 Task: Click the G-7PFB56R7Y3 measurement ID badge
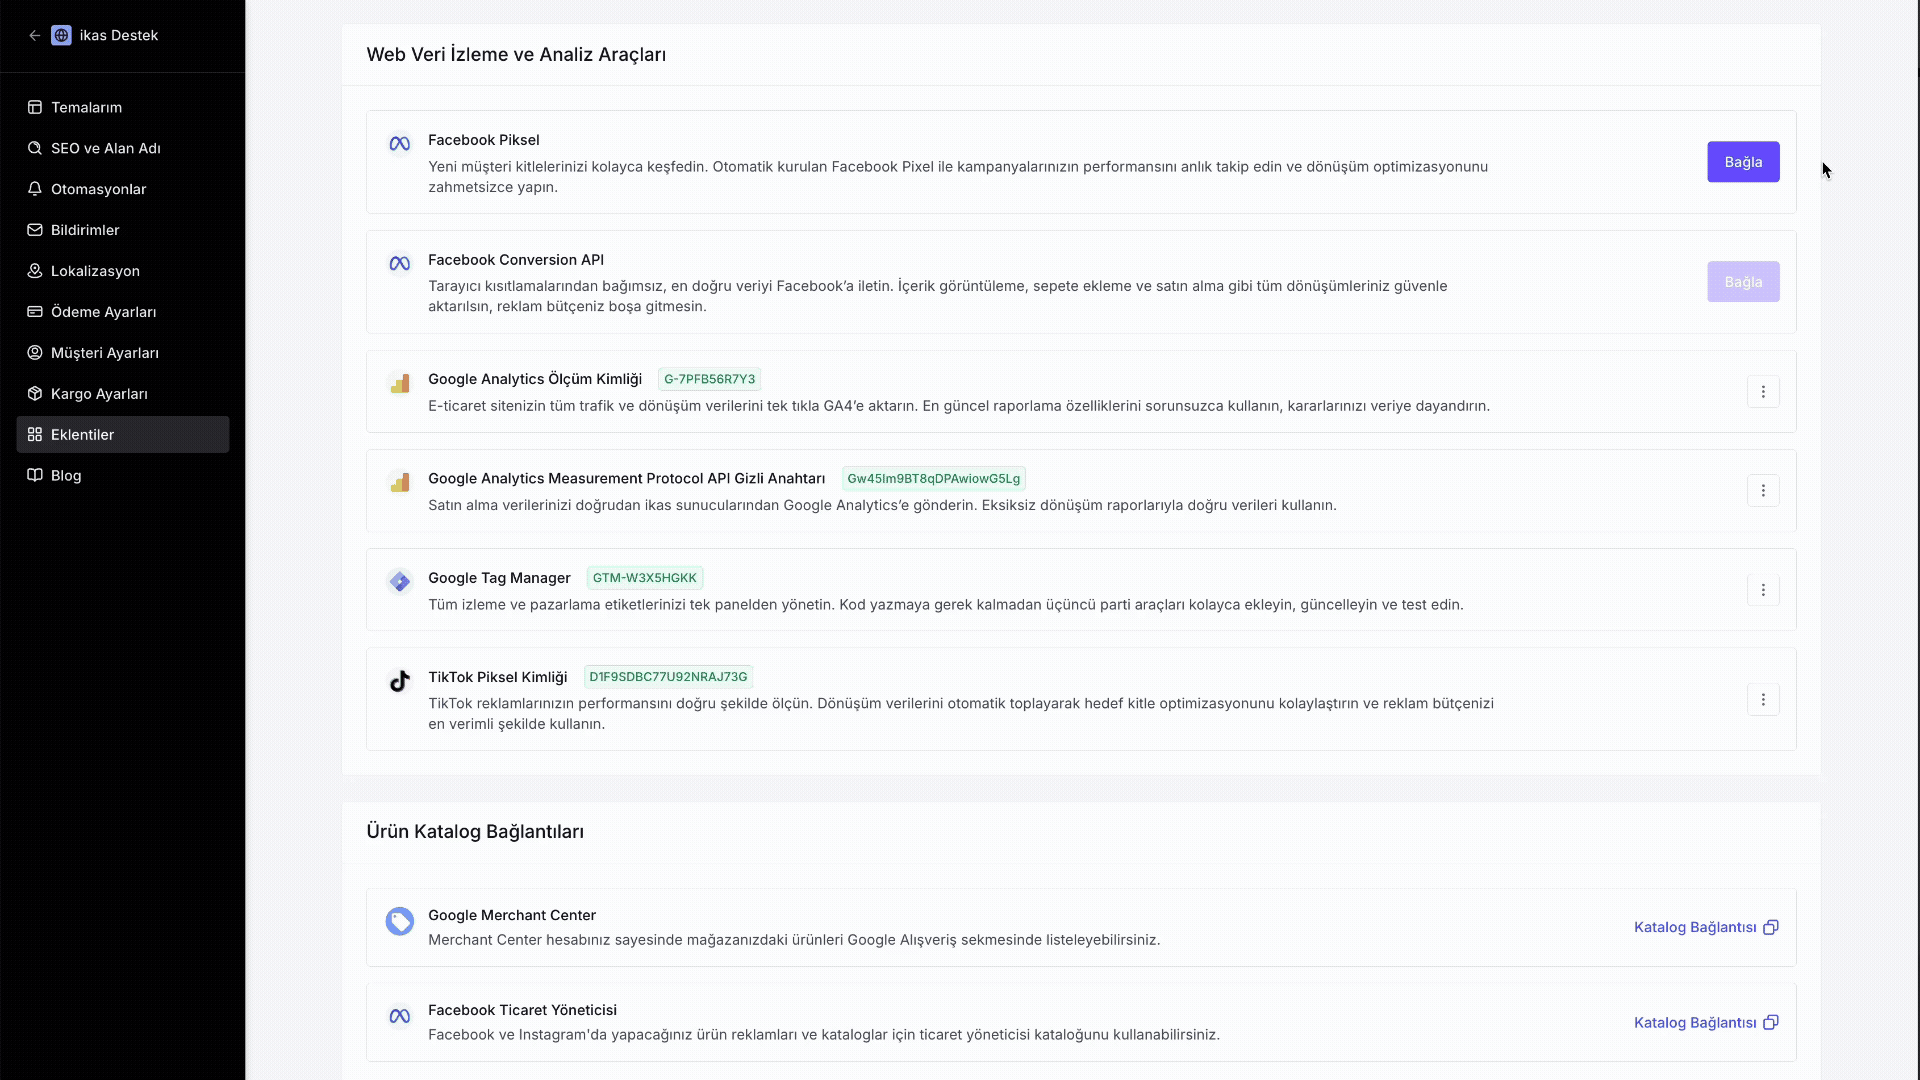(x=709, y=379)
